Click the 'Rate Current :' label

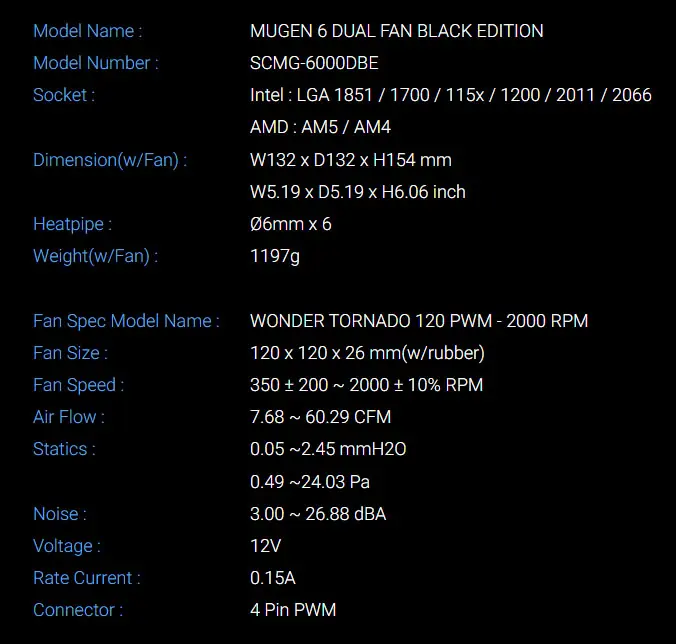pos(87,578)
